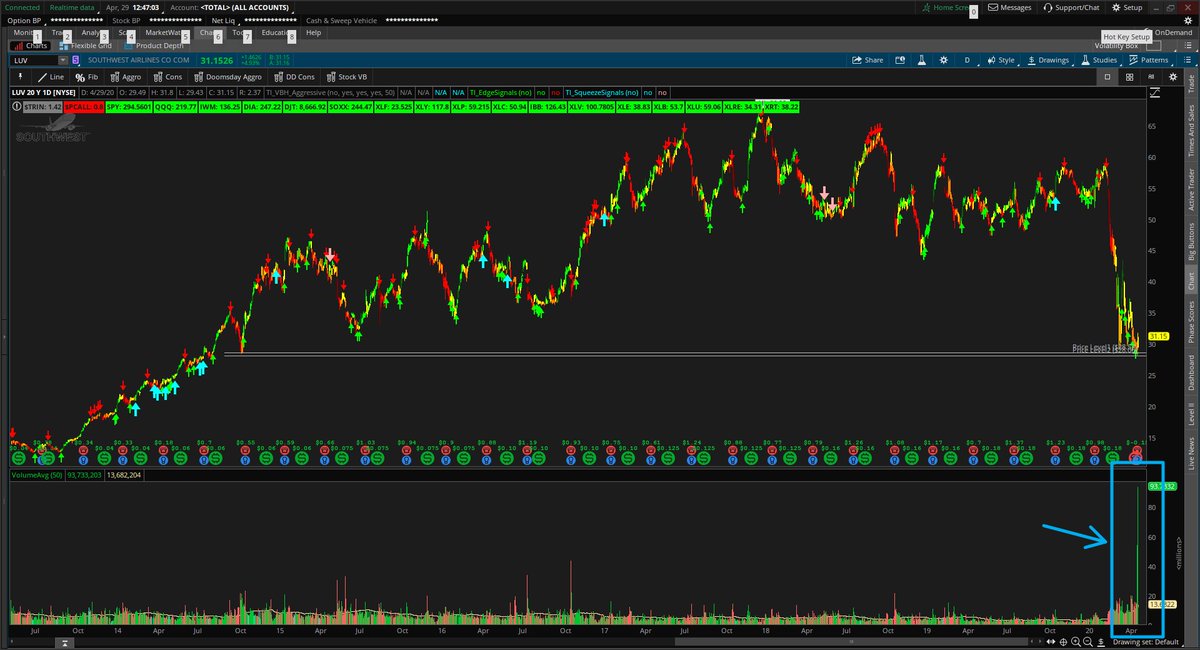This screenshot has width=1200, height=650.
Task: Click the purple S symbol-link icon
Action: point(76,60)
